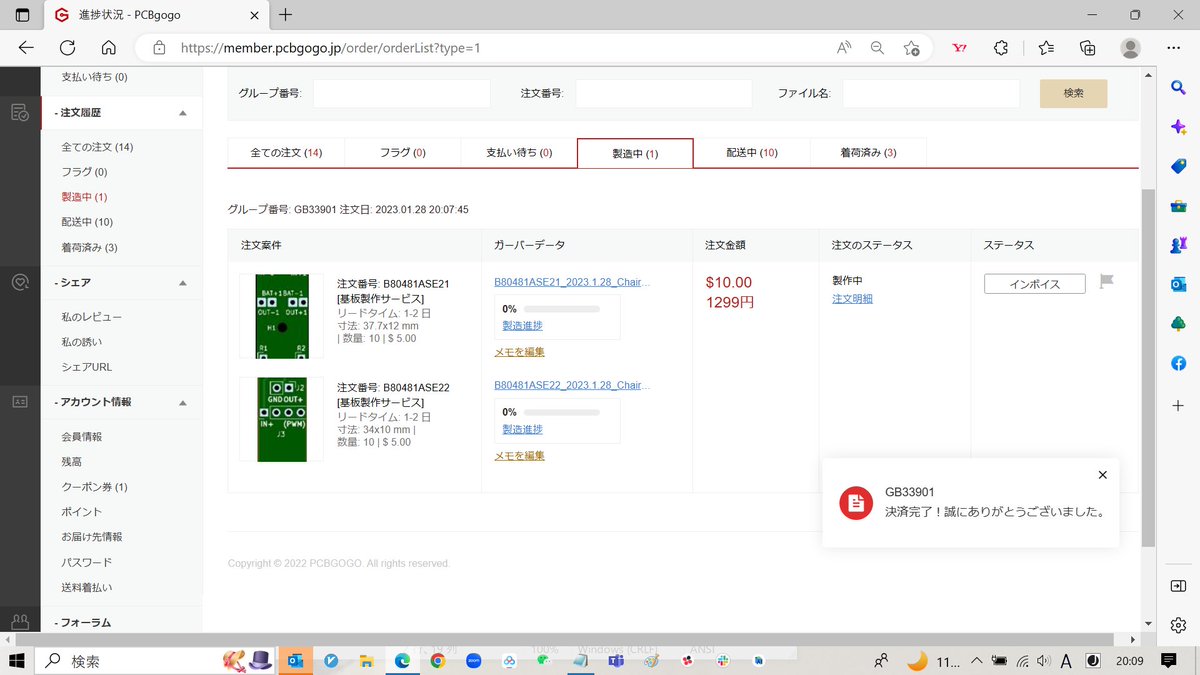Viewport: 1200px width, 675px height.
Task: Open the Edge sidebar search icon
Action: tap(1178, 88)
